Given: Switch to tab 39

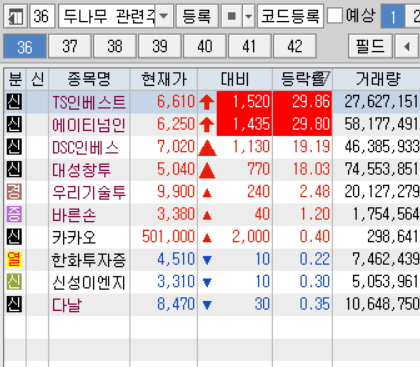Looking at the screenshot, I should [160, 46].
